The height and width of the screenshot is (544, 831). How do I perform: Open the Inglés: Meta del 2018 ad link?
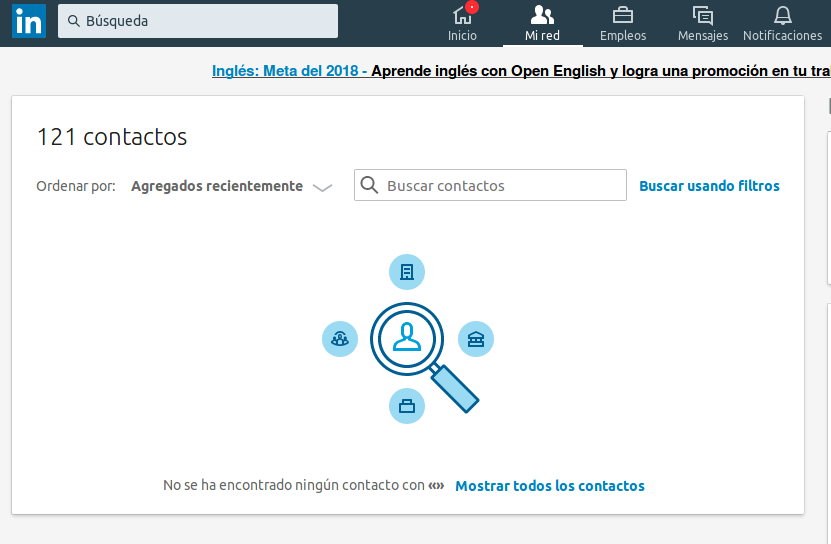point(285,71)
